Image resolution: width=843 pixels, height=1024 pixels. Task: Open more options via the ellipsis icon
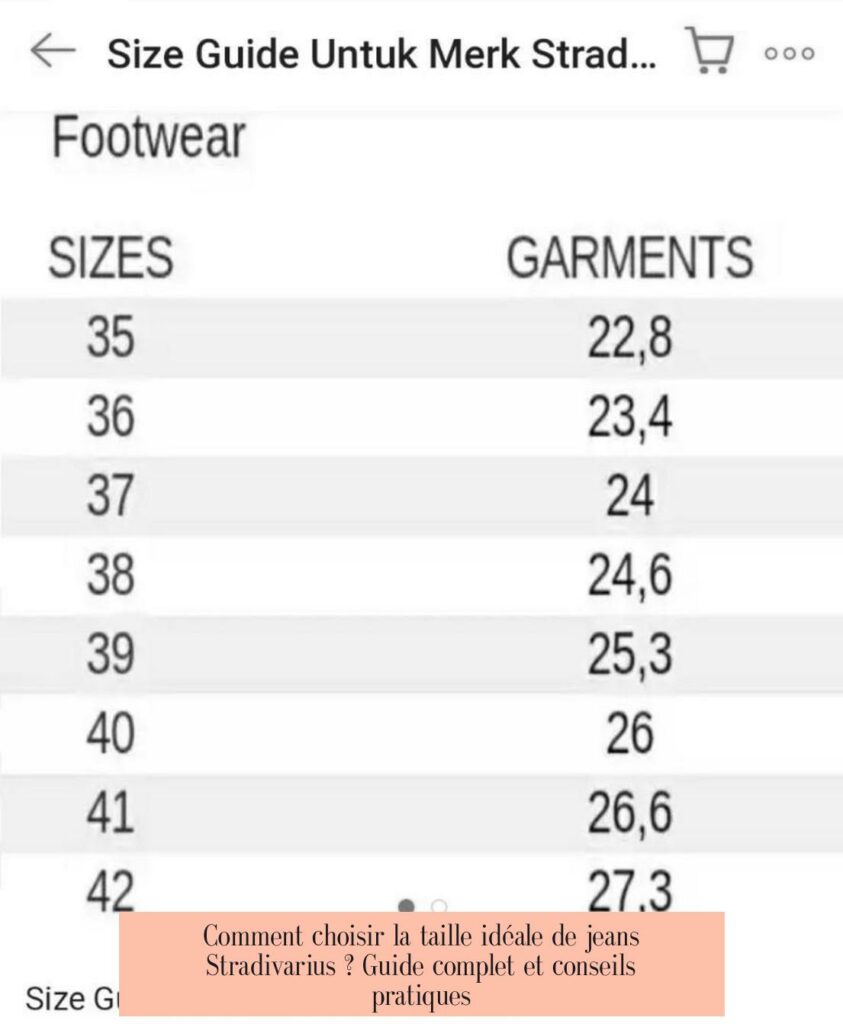[x=790, y=55]
